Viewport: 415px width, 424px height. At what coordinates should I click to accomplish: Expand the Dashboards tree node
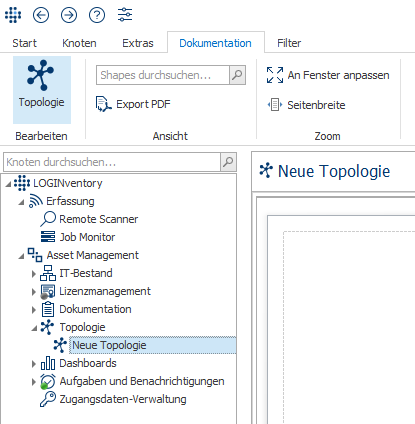tap(33, 364)
